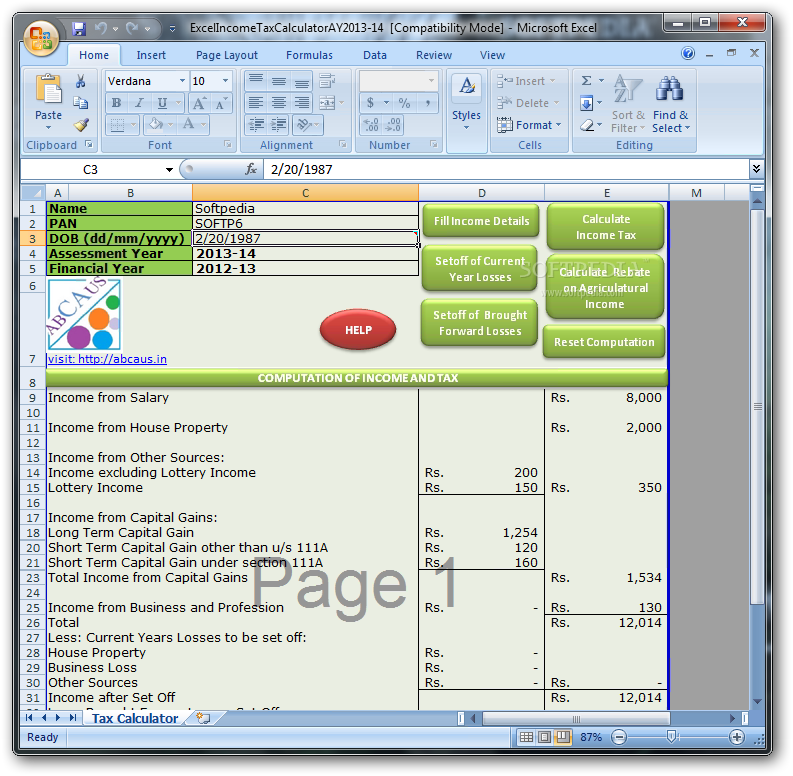
Task: Open the abcaus.in hyperlink
Action: coord(107,359)
